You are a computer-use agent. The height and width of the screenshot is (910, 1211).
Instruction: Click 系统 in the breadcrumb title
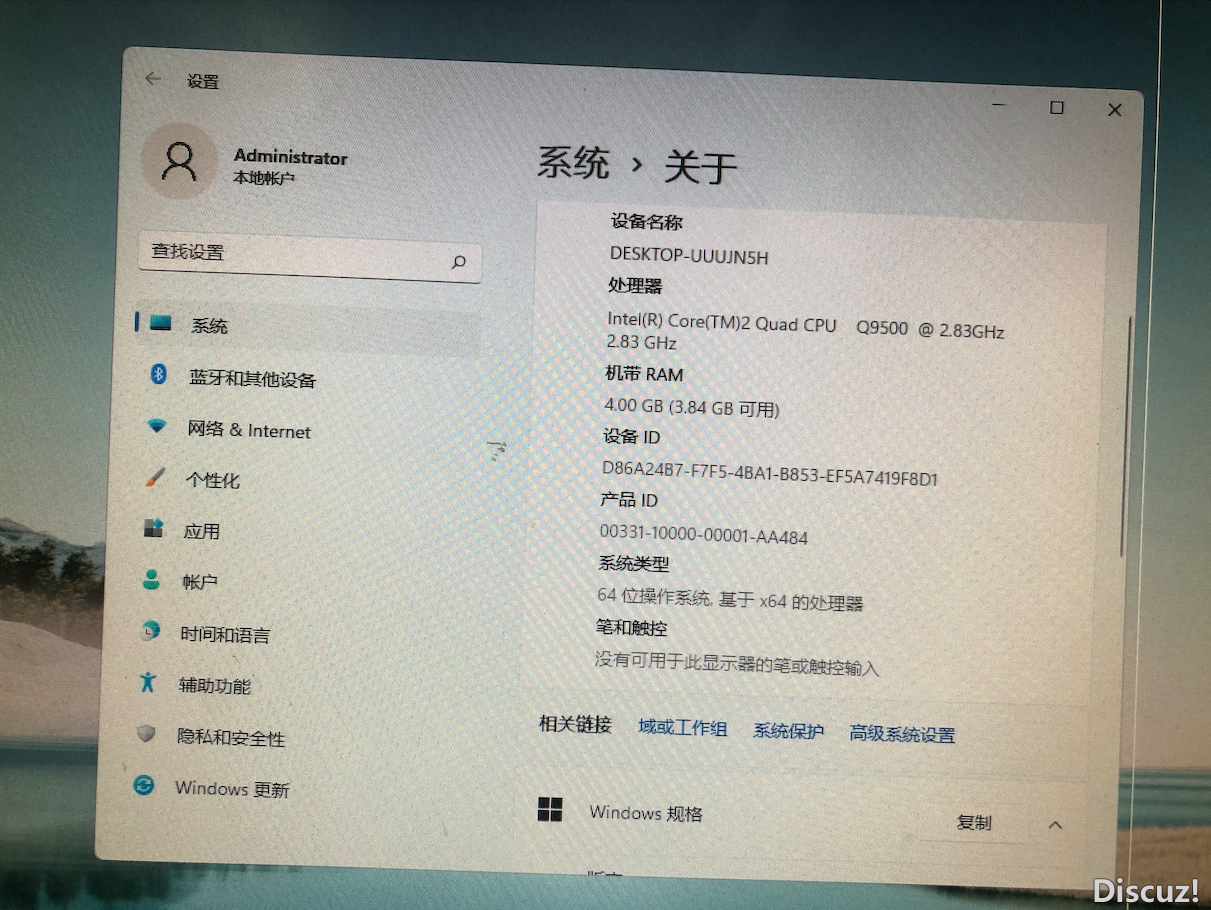574,162
